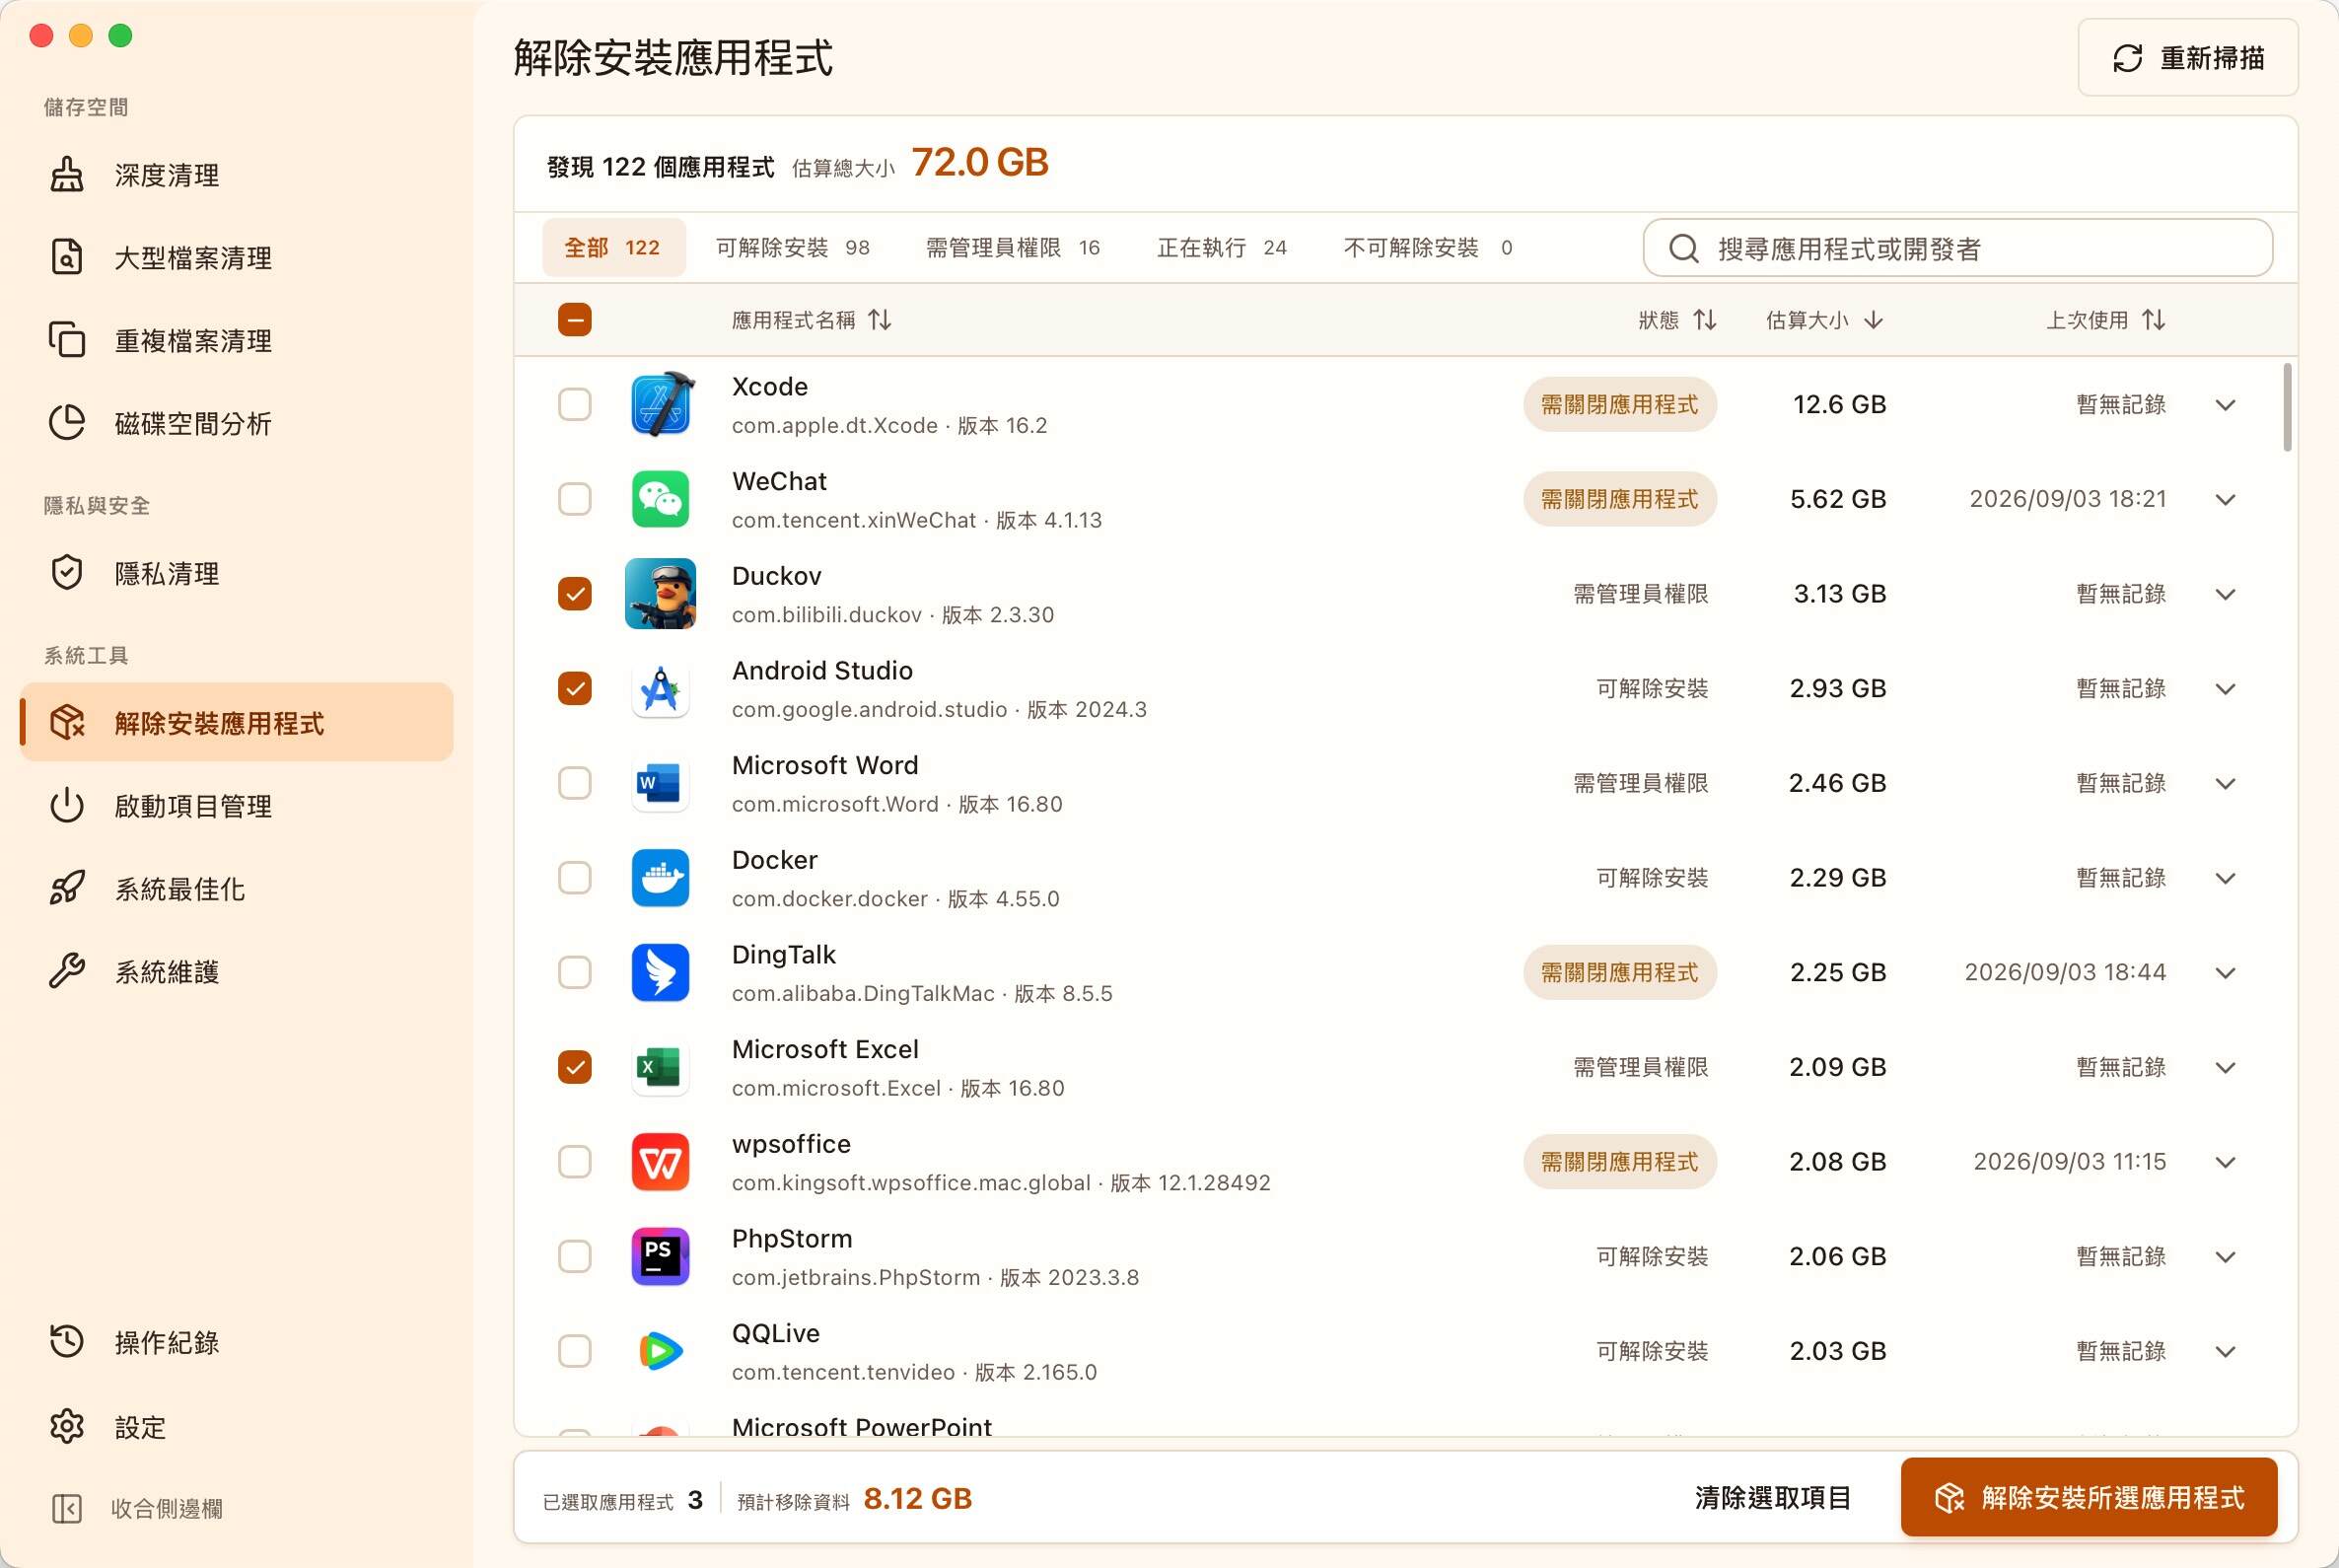Click the QQLive app icon

coord(661,1351)
